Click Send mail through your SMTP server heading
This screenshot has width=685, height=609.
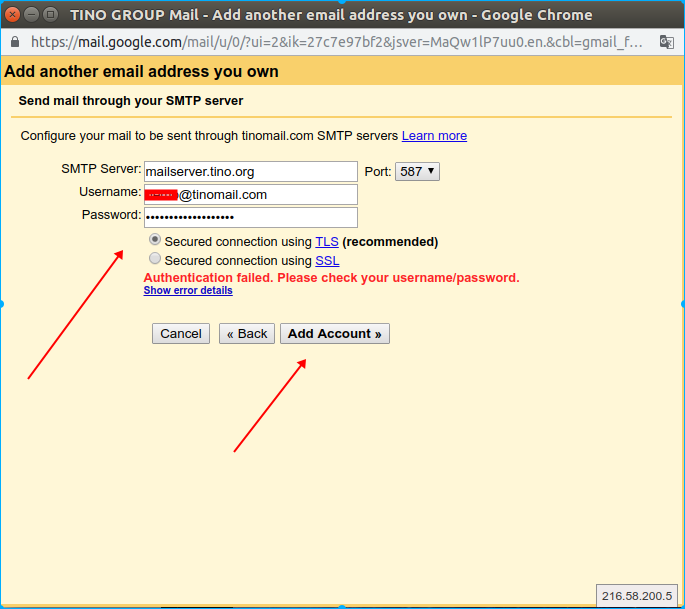click(x=131, y=101)
